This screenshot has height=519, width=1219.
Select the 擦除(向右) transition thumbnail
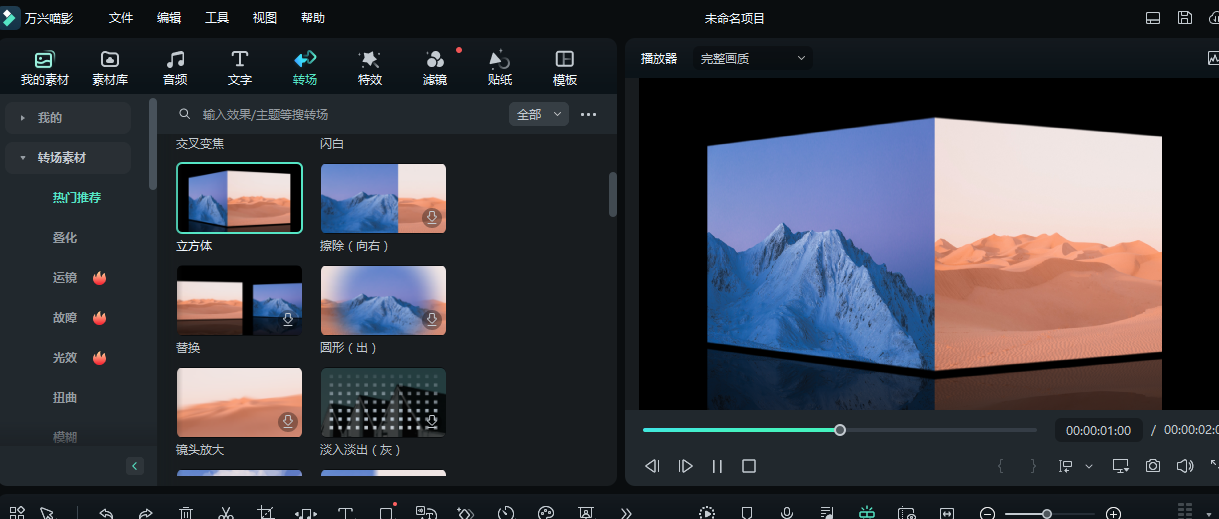tap(383, 198)
